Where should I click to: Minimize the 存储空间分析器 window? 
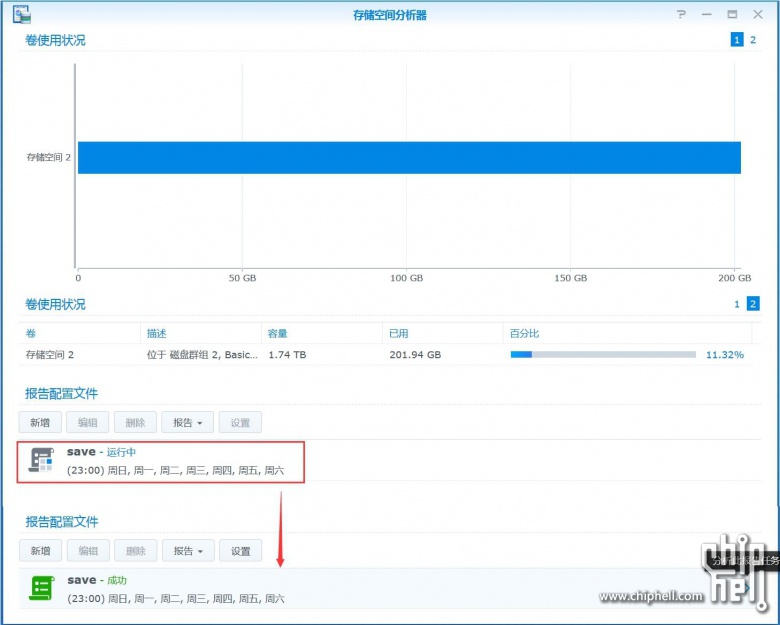tap(706, 14)
